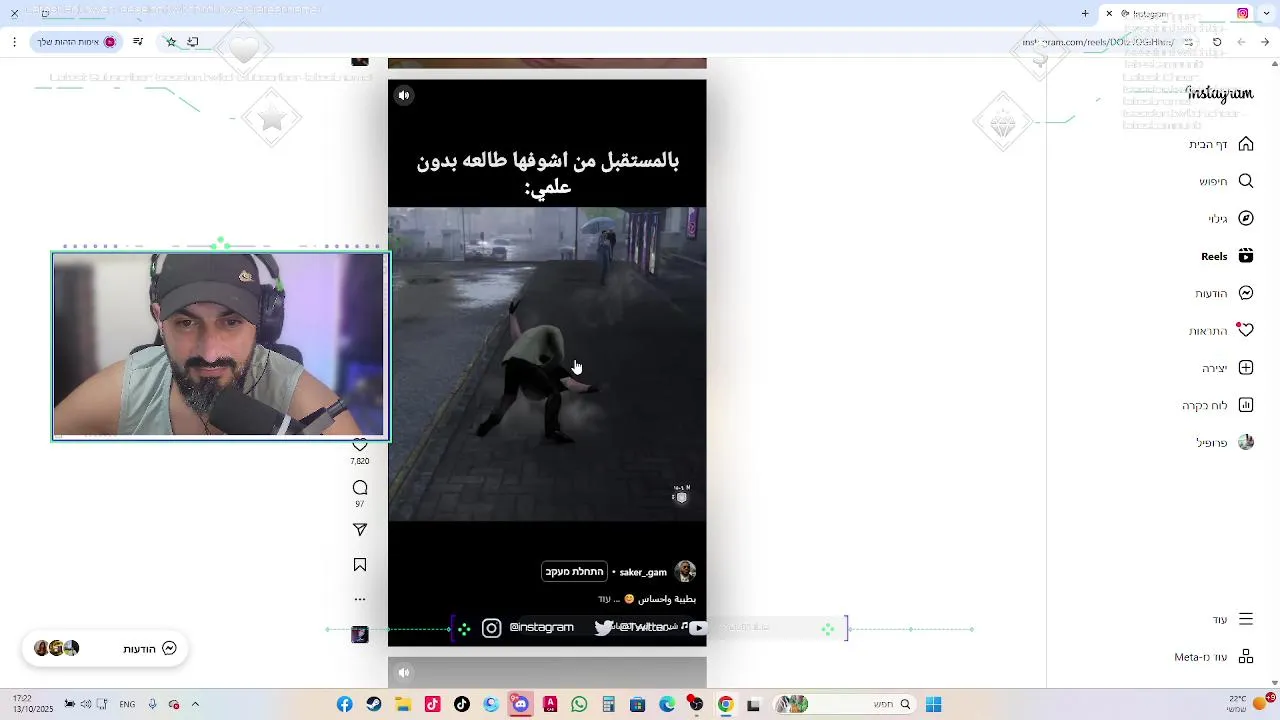Open Chrome media controls icon
This screenshot has height=720, width=1280.
point(138,42)
